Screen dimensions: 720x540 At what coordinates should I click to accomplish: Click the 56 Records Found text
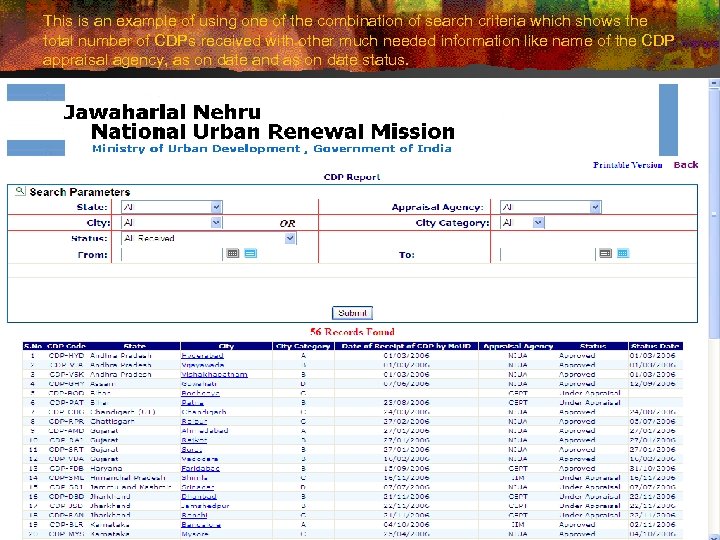point(352,332)
